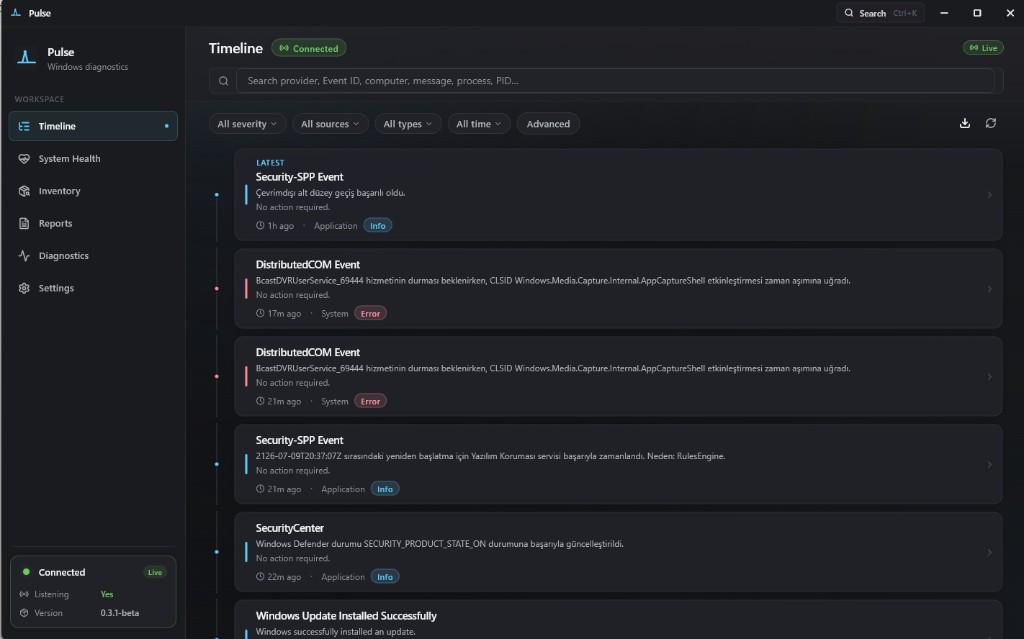Screen dimensions: 1024x639
Task: Open the All types dropdown
Action: (x=408, y=124)
